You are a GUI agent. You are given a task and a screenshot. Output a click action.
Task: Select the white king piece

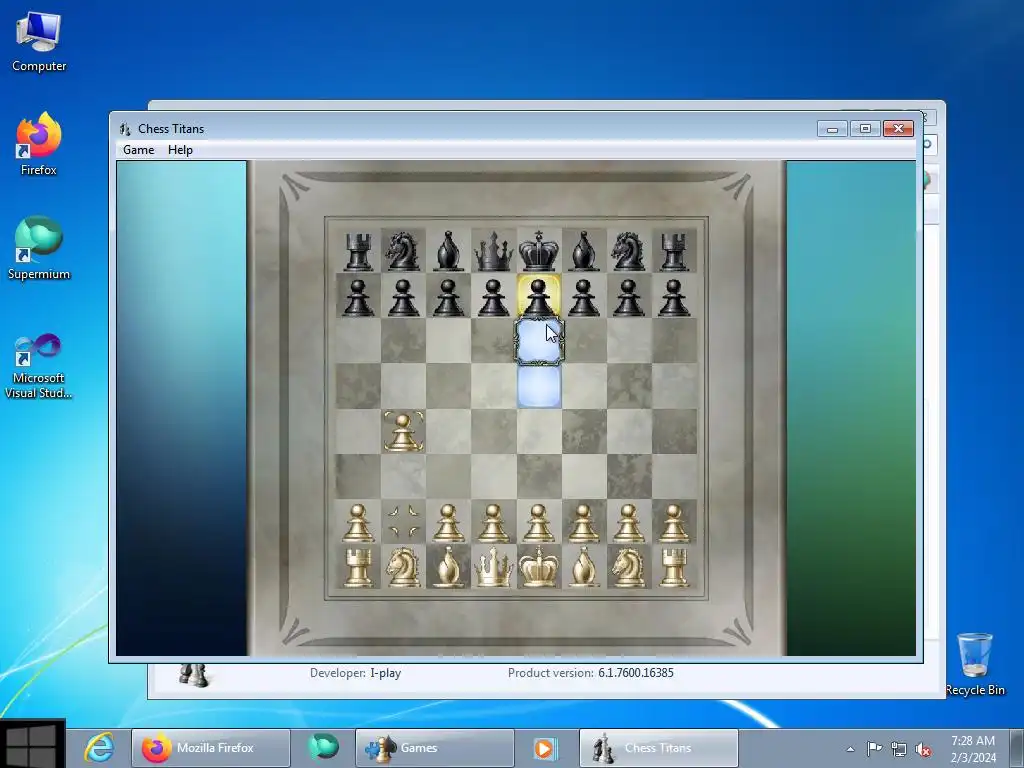pos(539,567)
